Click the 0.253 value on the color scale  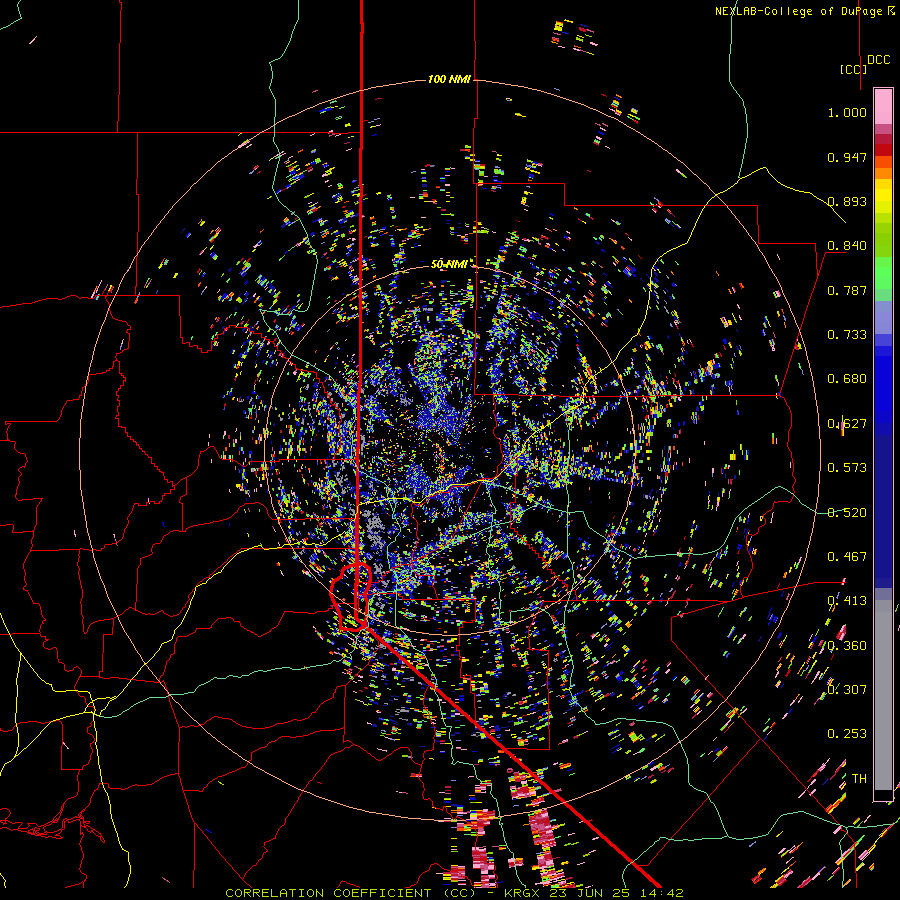[x=847, y=734]
